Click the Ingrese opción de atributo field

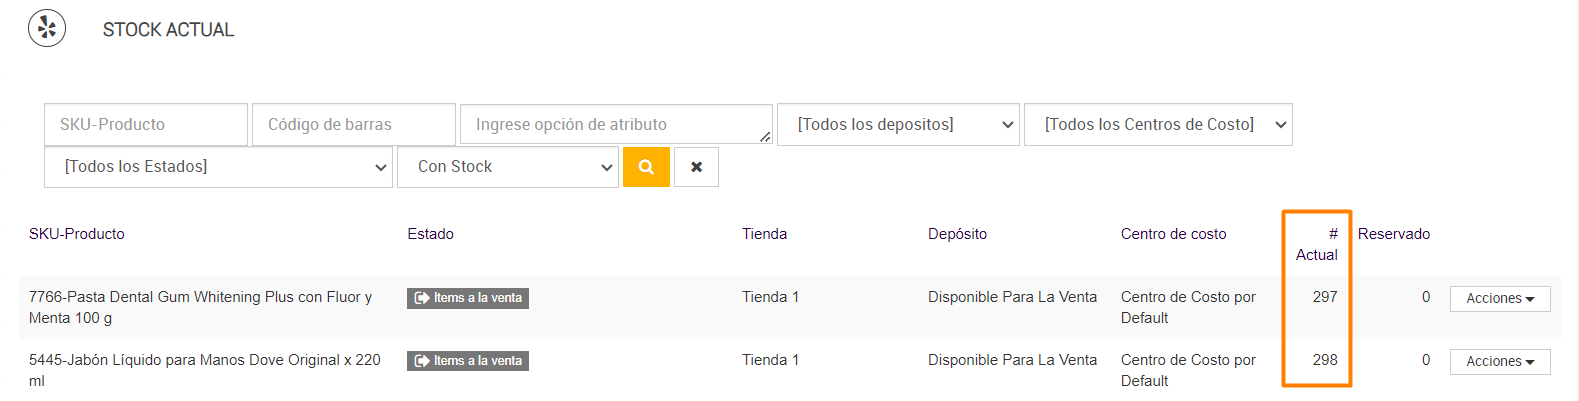tap(615, 125)
